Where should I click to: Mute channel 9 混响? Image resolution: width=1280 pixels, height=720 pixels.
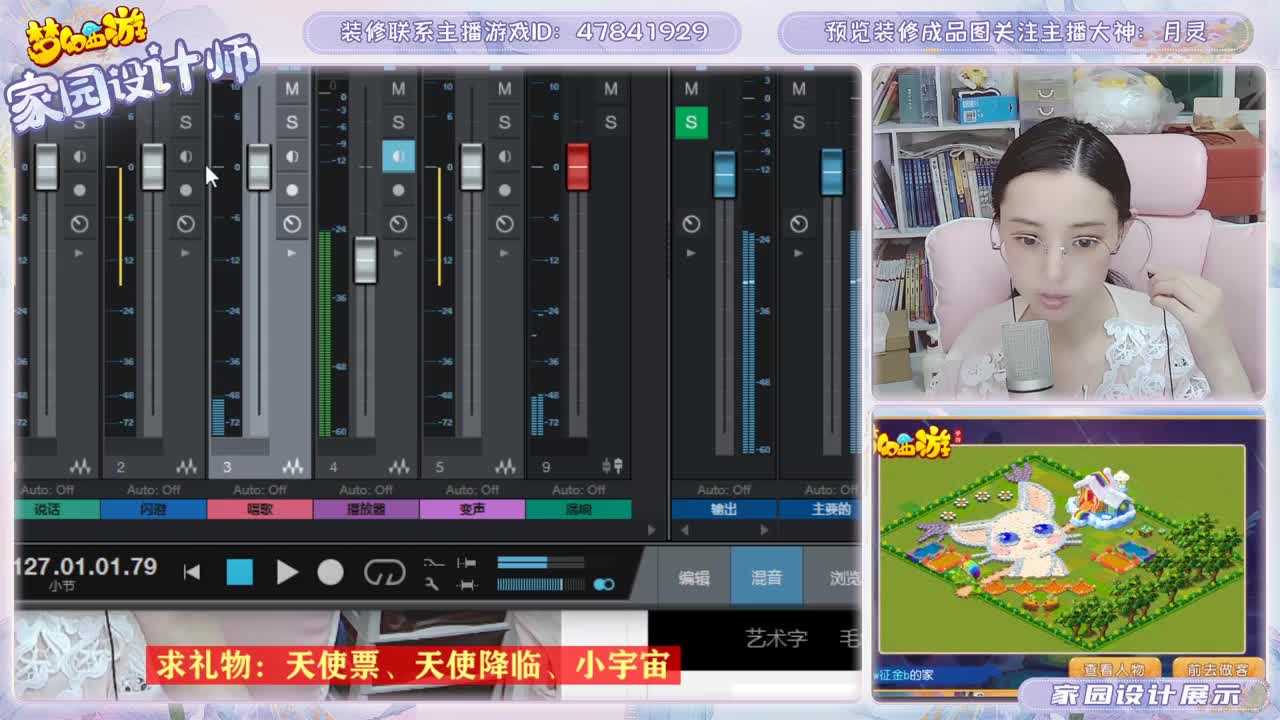coord(610,88)
